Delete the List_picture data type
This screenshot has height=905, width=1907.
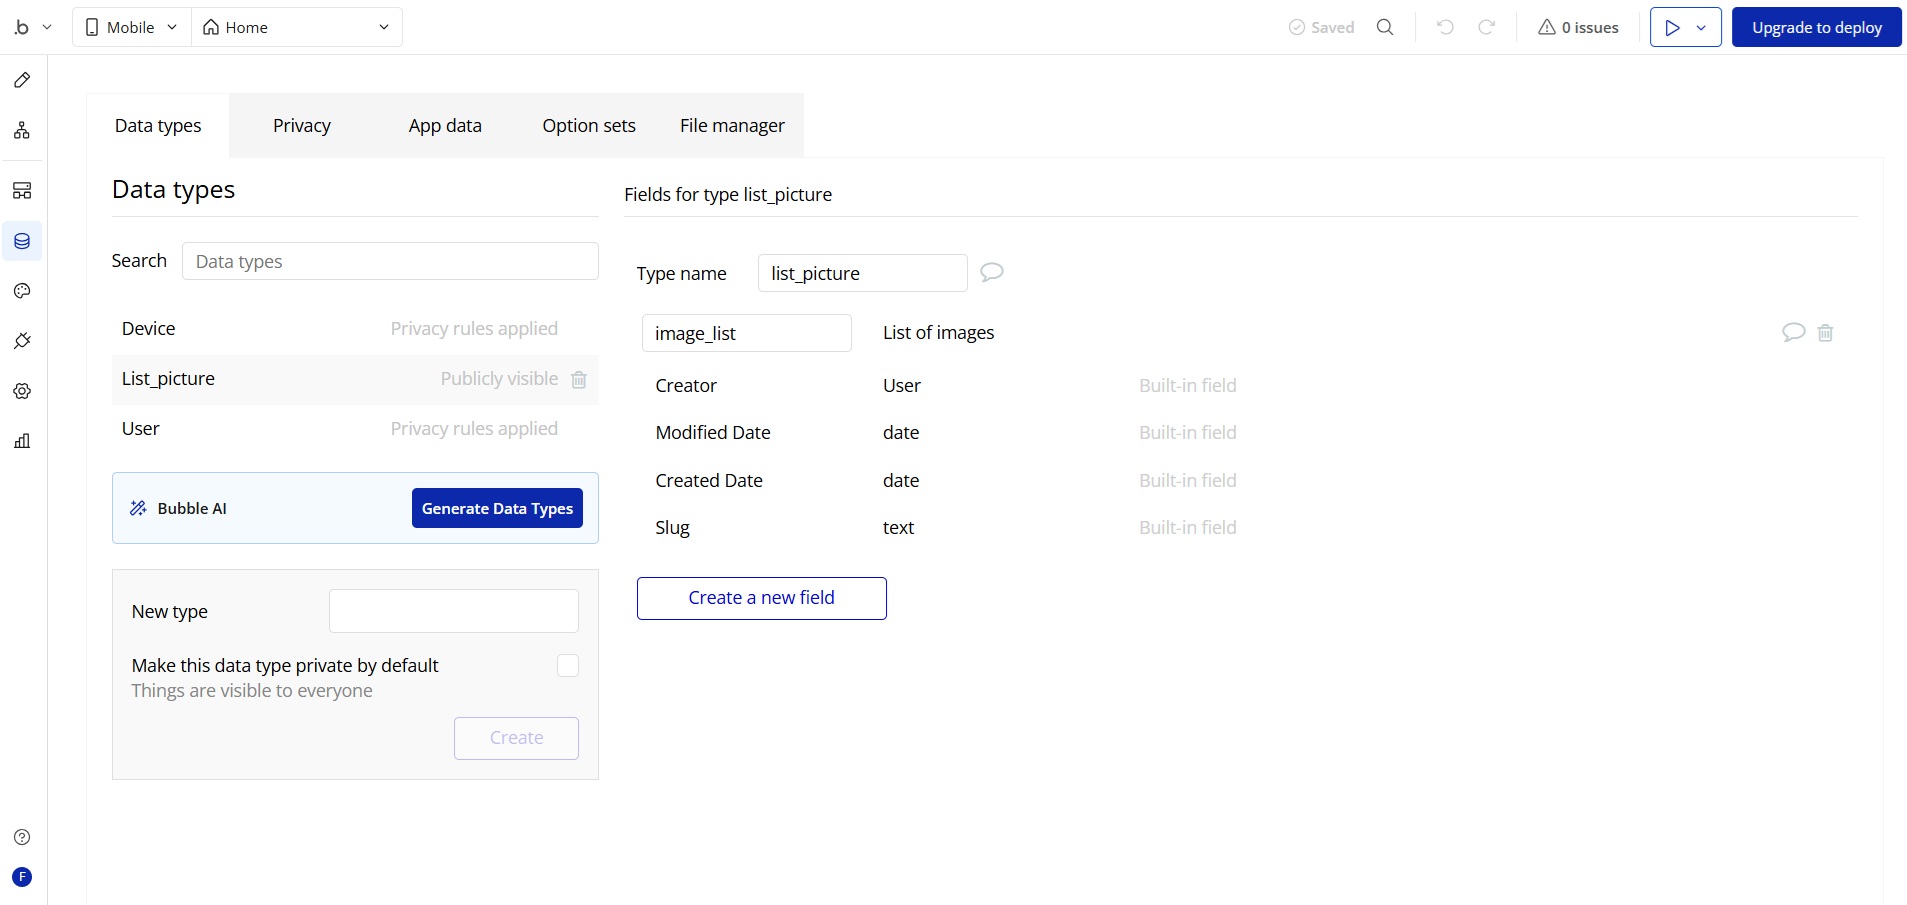(579, 380)
